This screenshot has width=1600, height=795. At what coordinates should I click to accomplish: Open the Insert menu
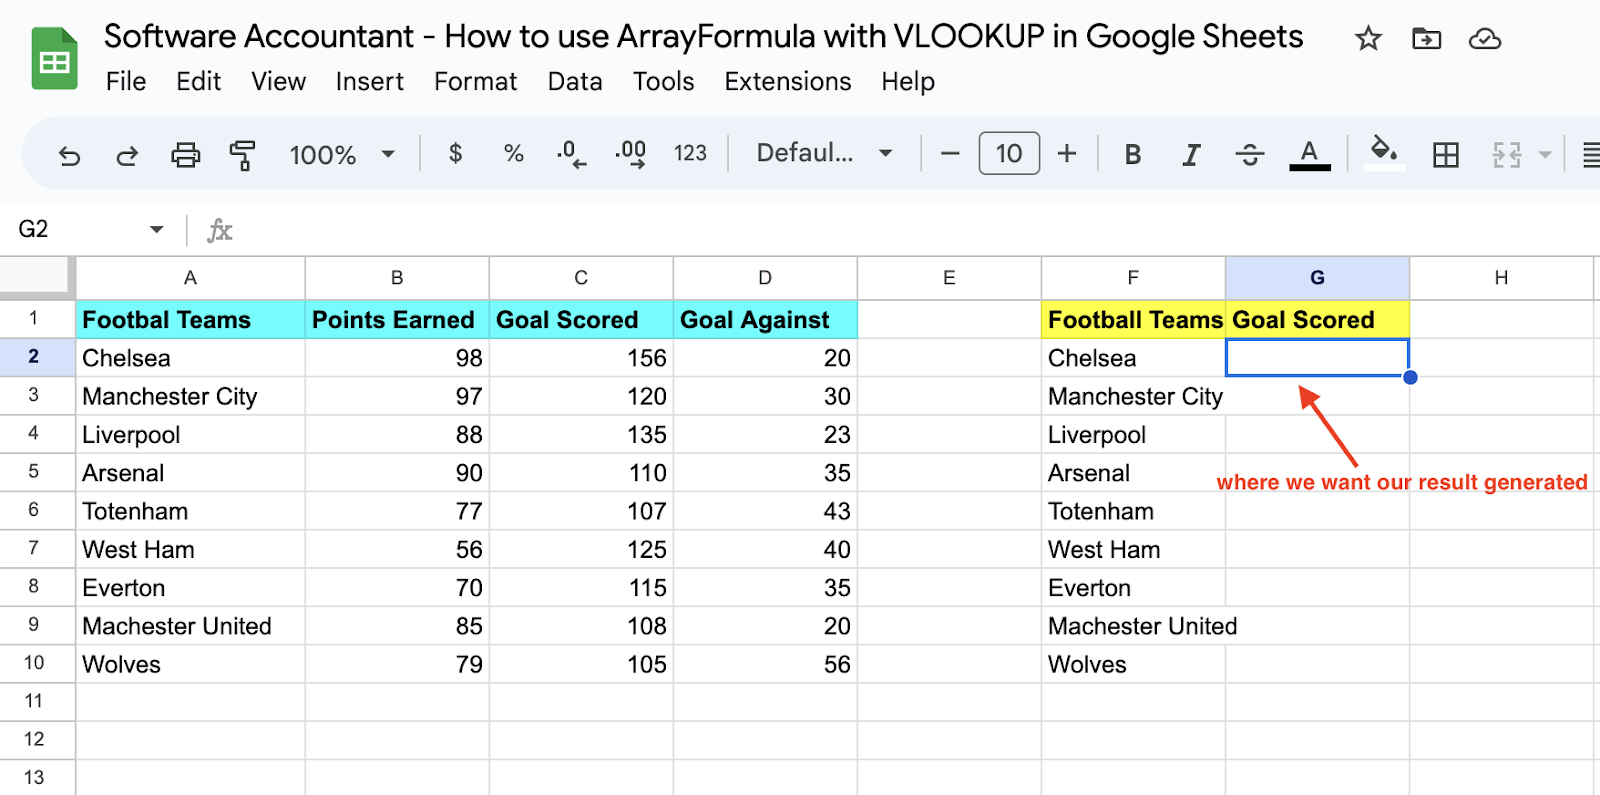pos(369,82)
